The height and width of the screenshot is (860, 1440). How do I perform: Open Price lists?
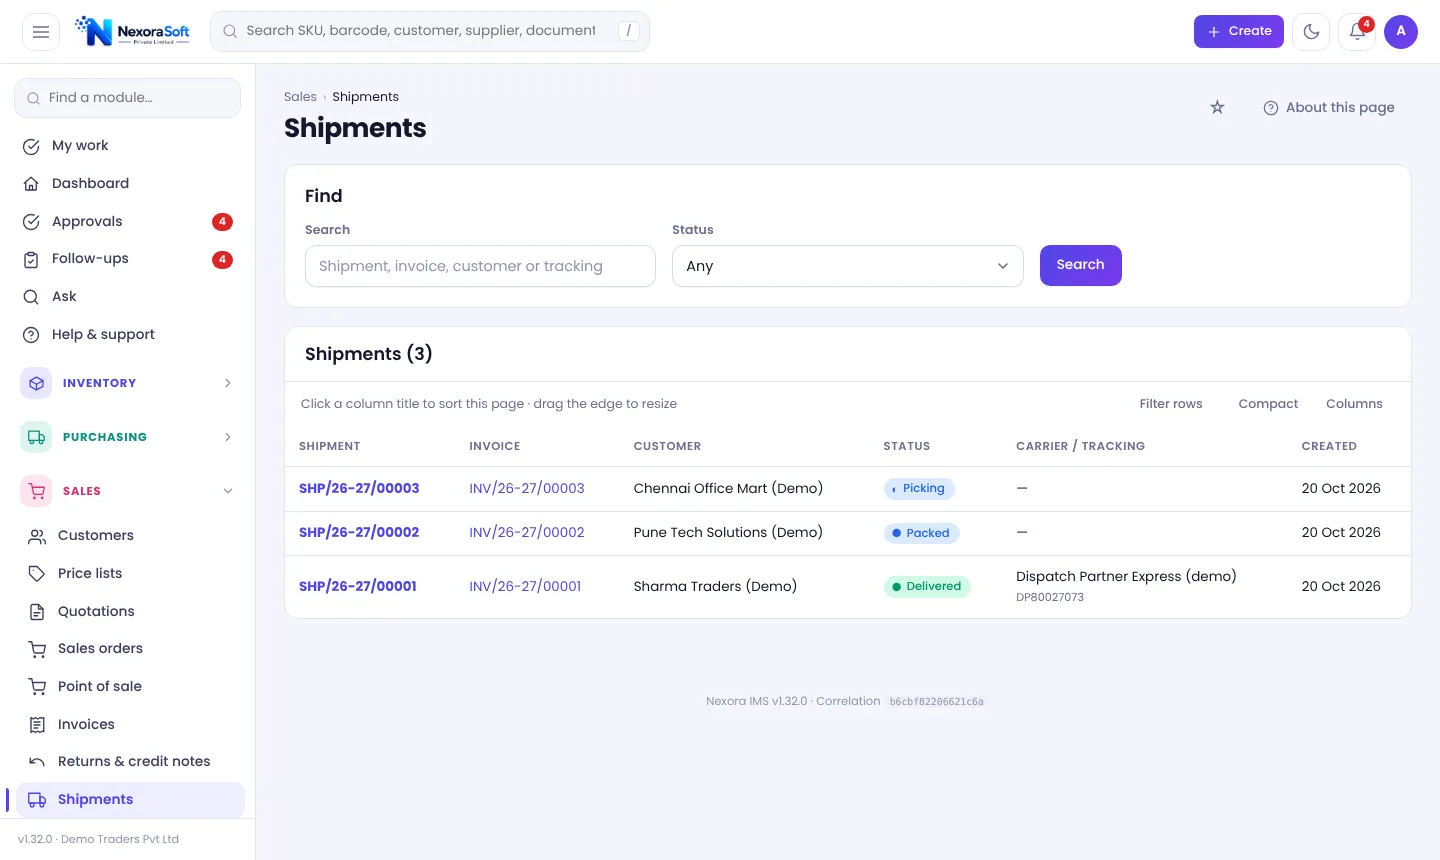(130, 574)
